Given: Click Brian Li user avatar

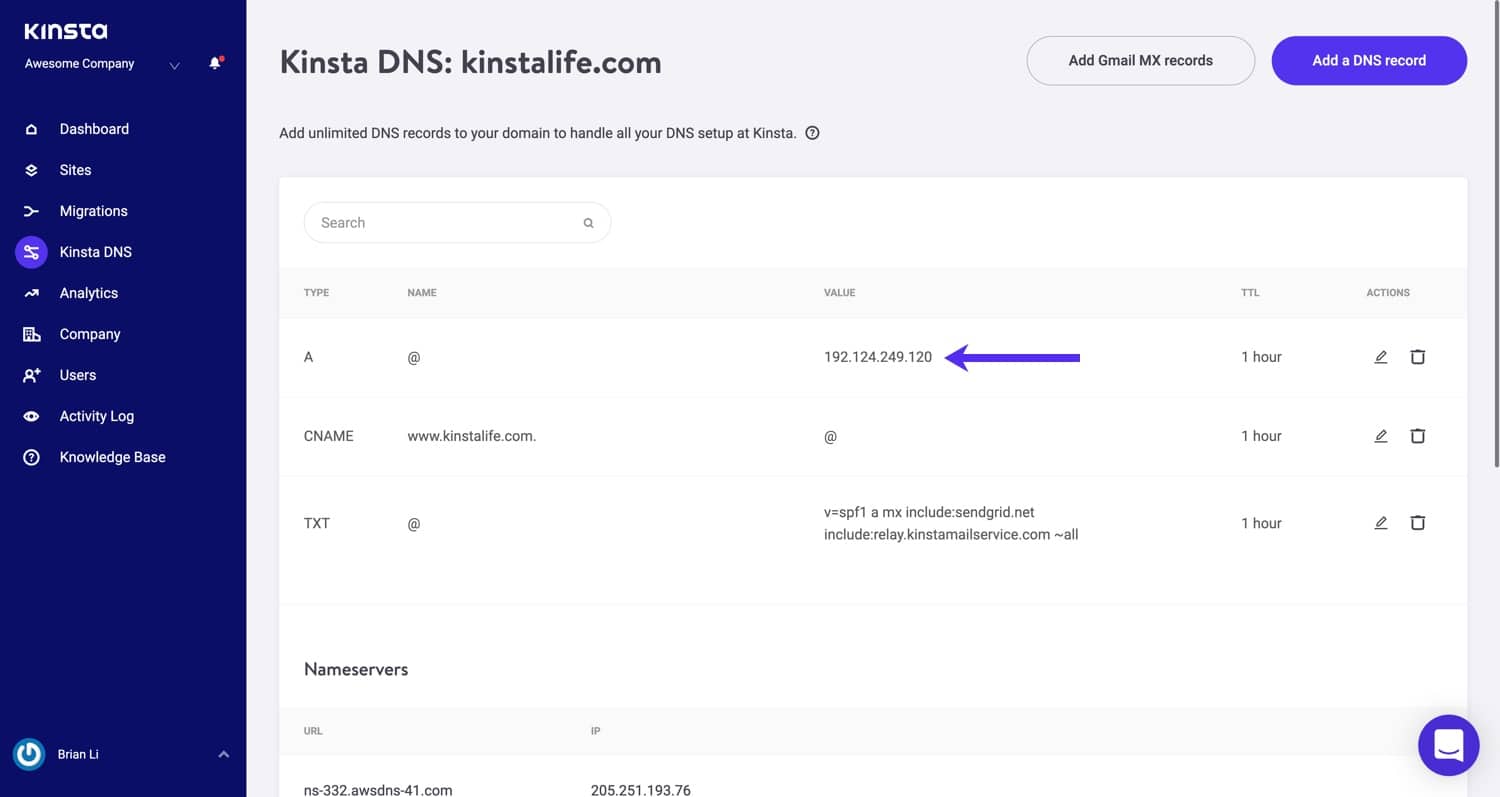Looking at the screenshot, I should pos(30,754).
